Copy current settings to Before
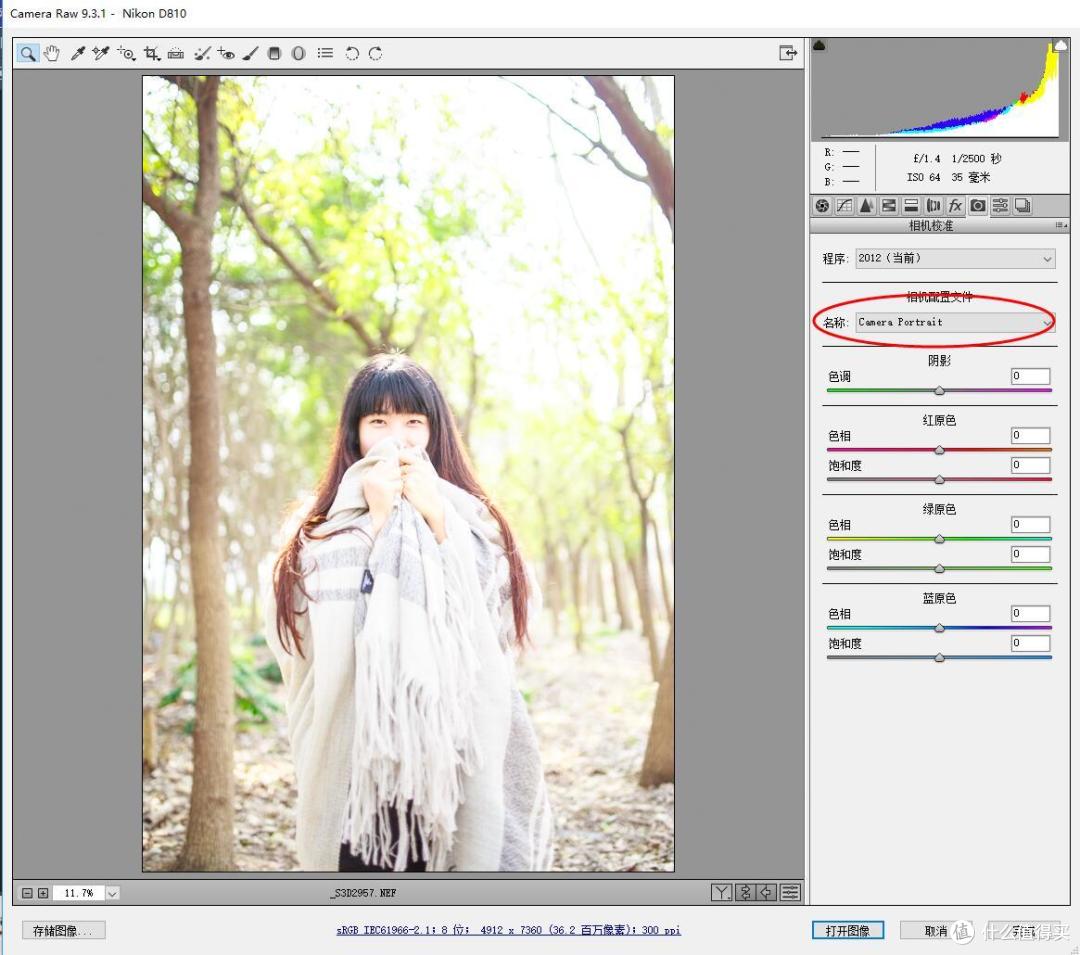 pos(767,893)
